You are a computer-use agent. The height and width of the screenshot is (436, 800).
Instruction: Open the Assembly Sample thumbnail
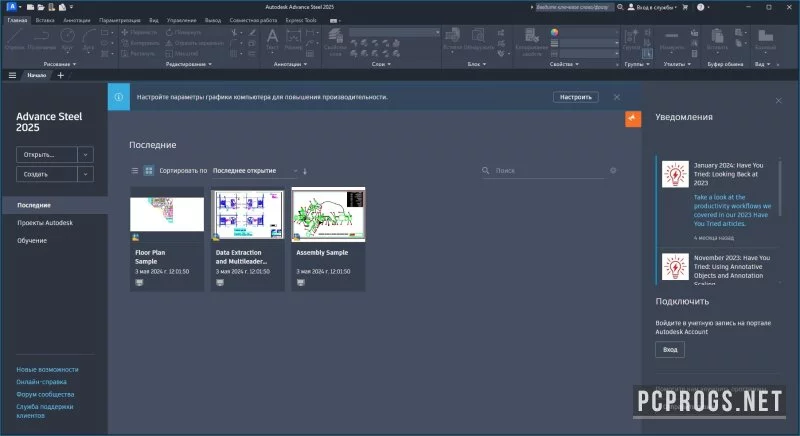click(328, 215)
